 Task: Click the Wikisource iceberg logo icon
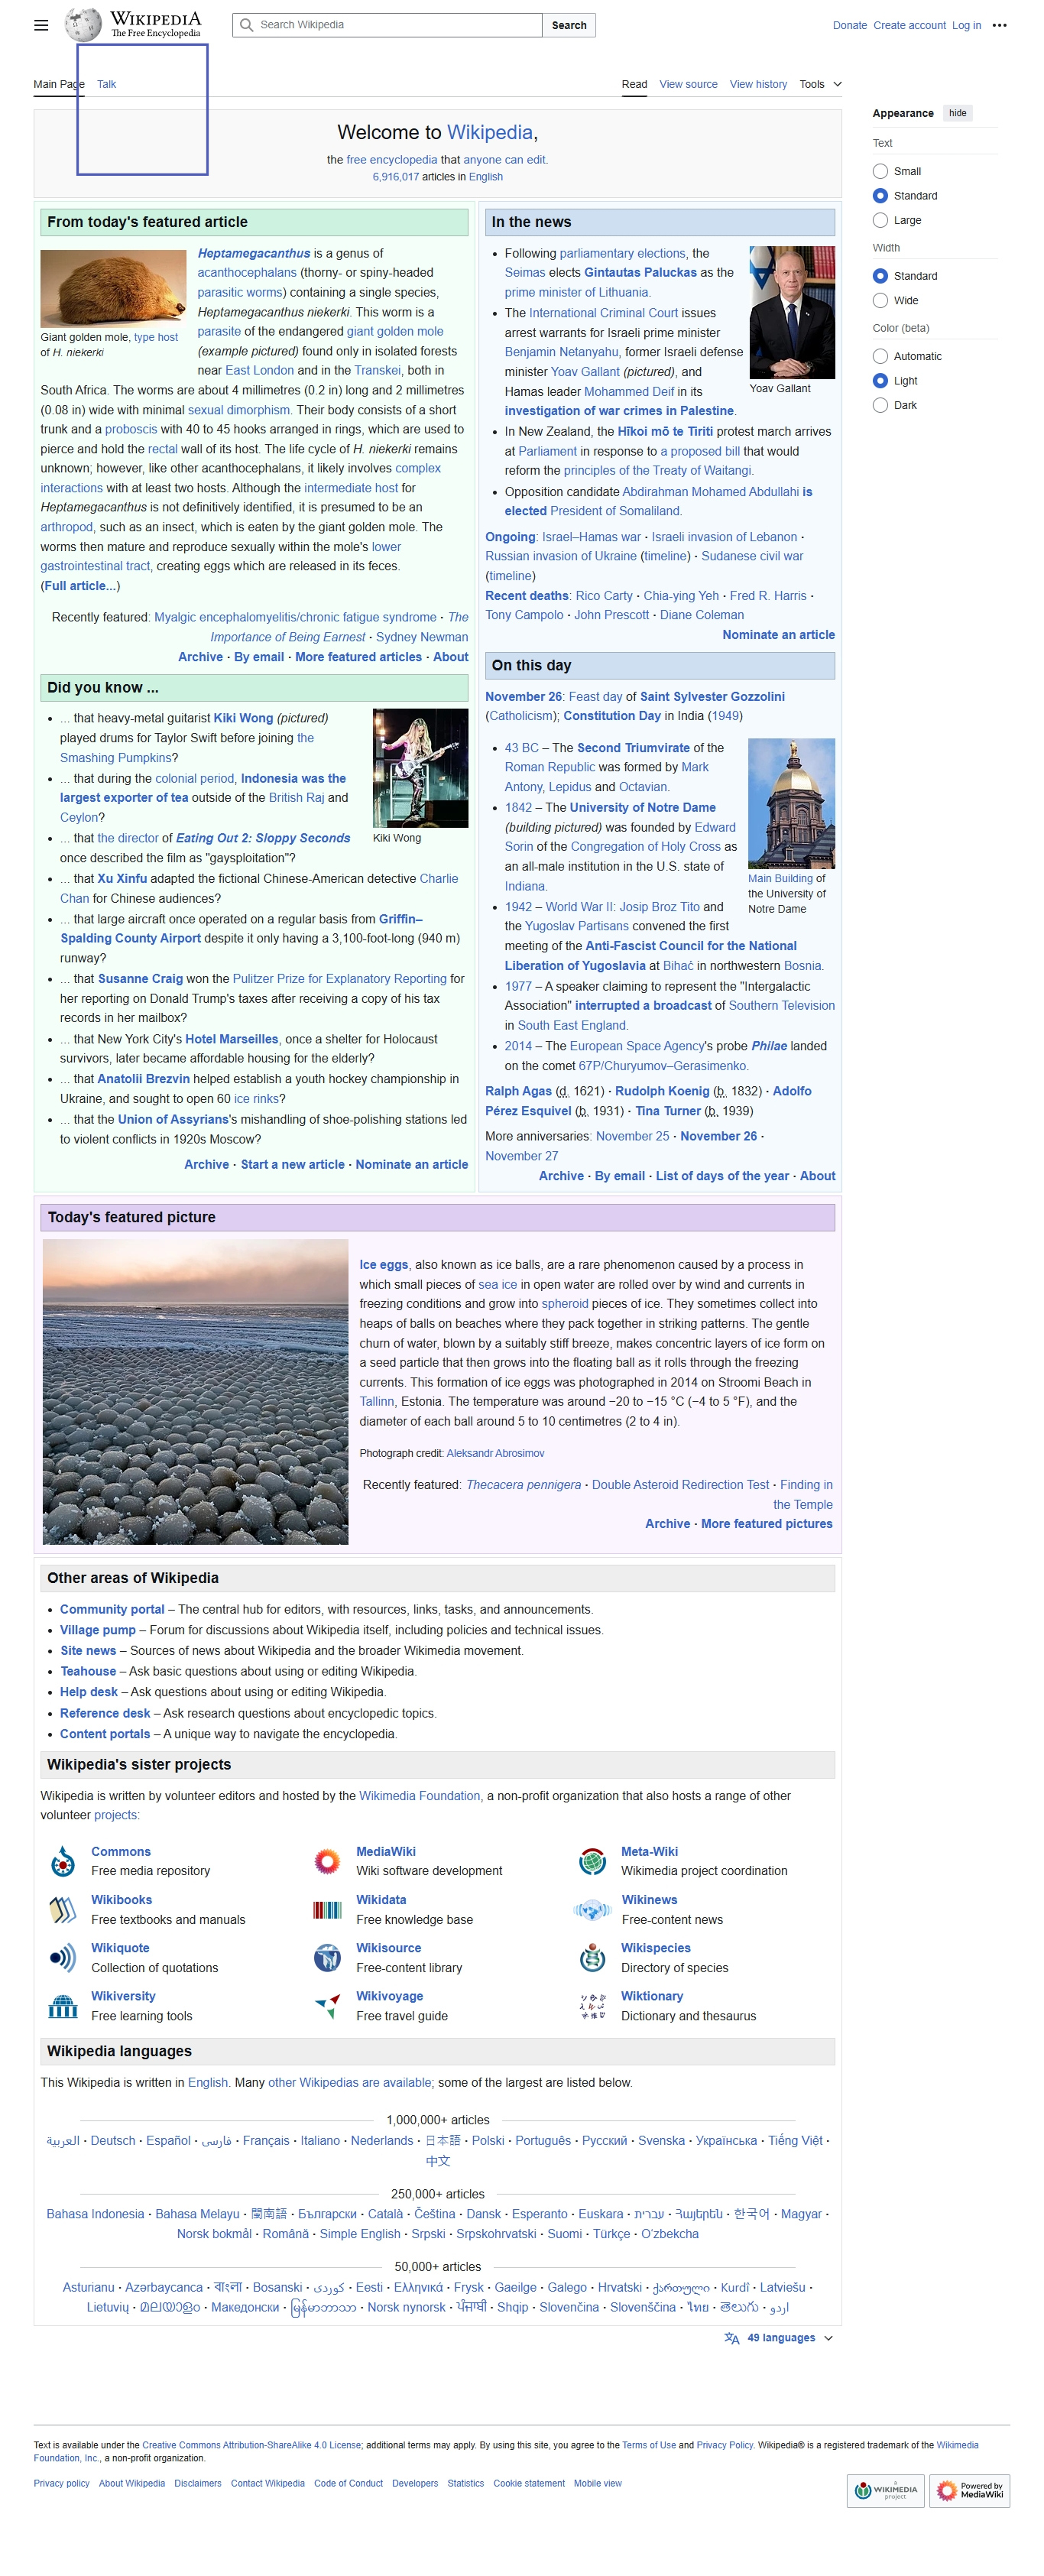[327, 1957]
